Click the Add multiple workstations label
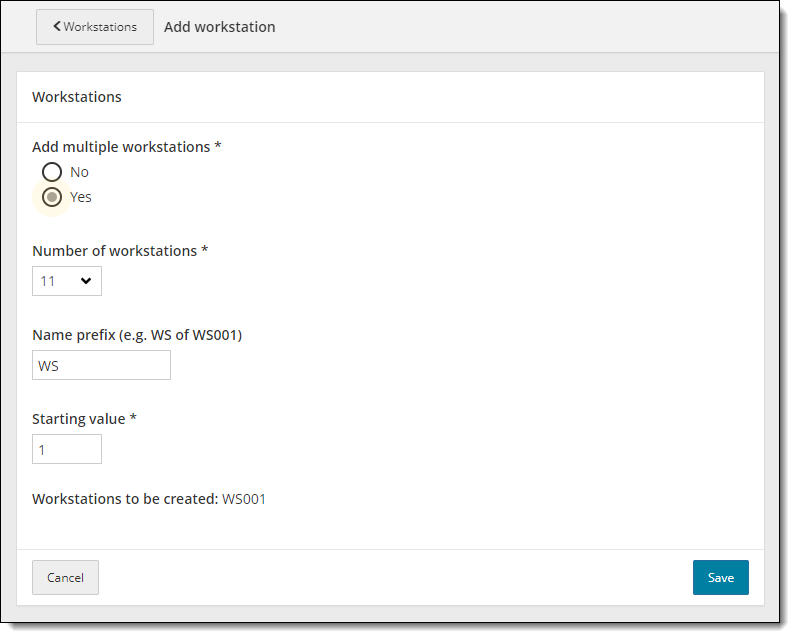Screen dimensions: 795x638 [x=126, y=147]
